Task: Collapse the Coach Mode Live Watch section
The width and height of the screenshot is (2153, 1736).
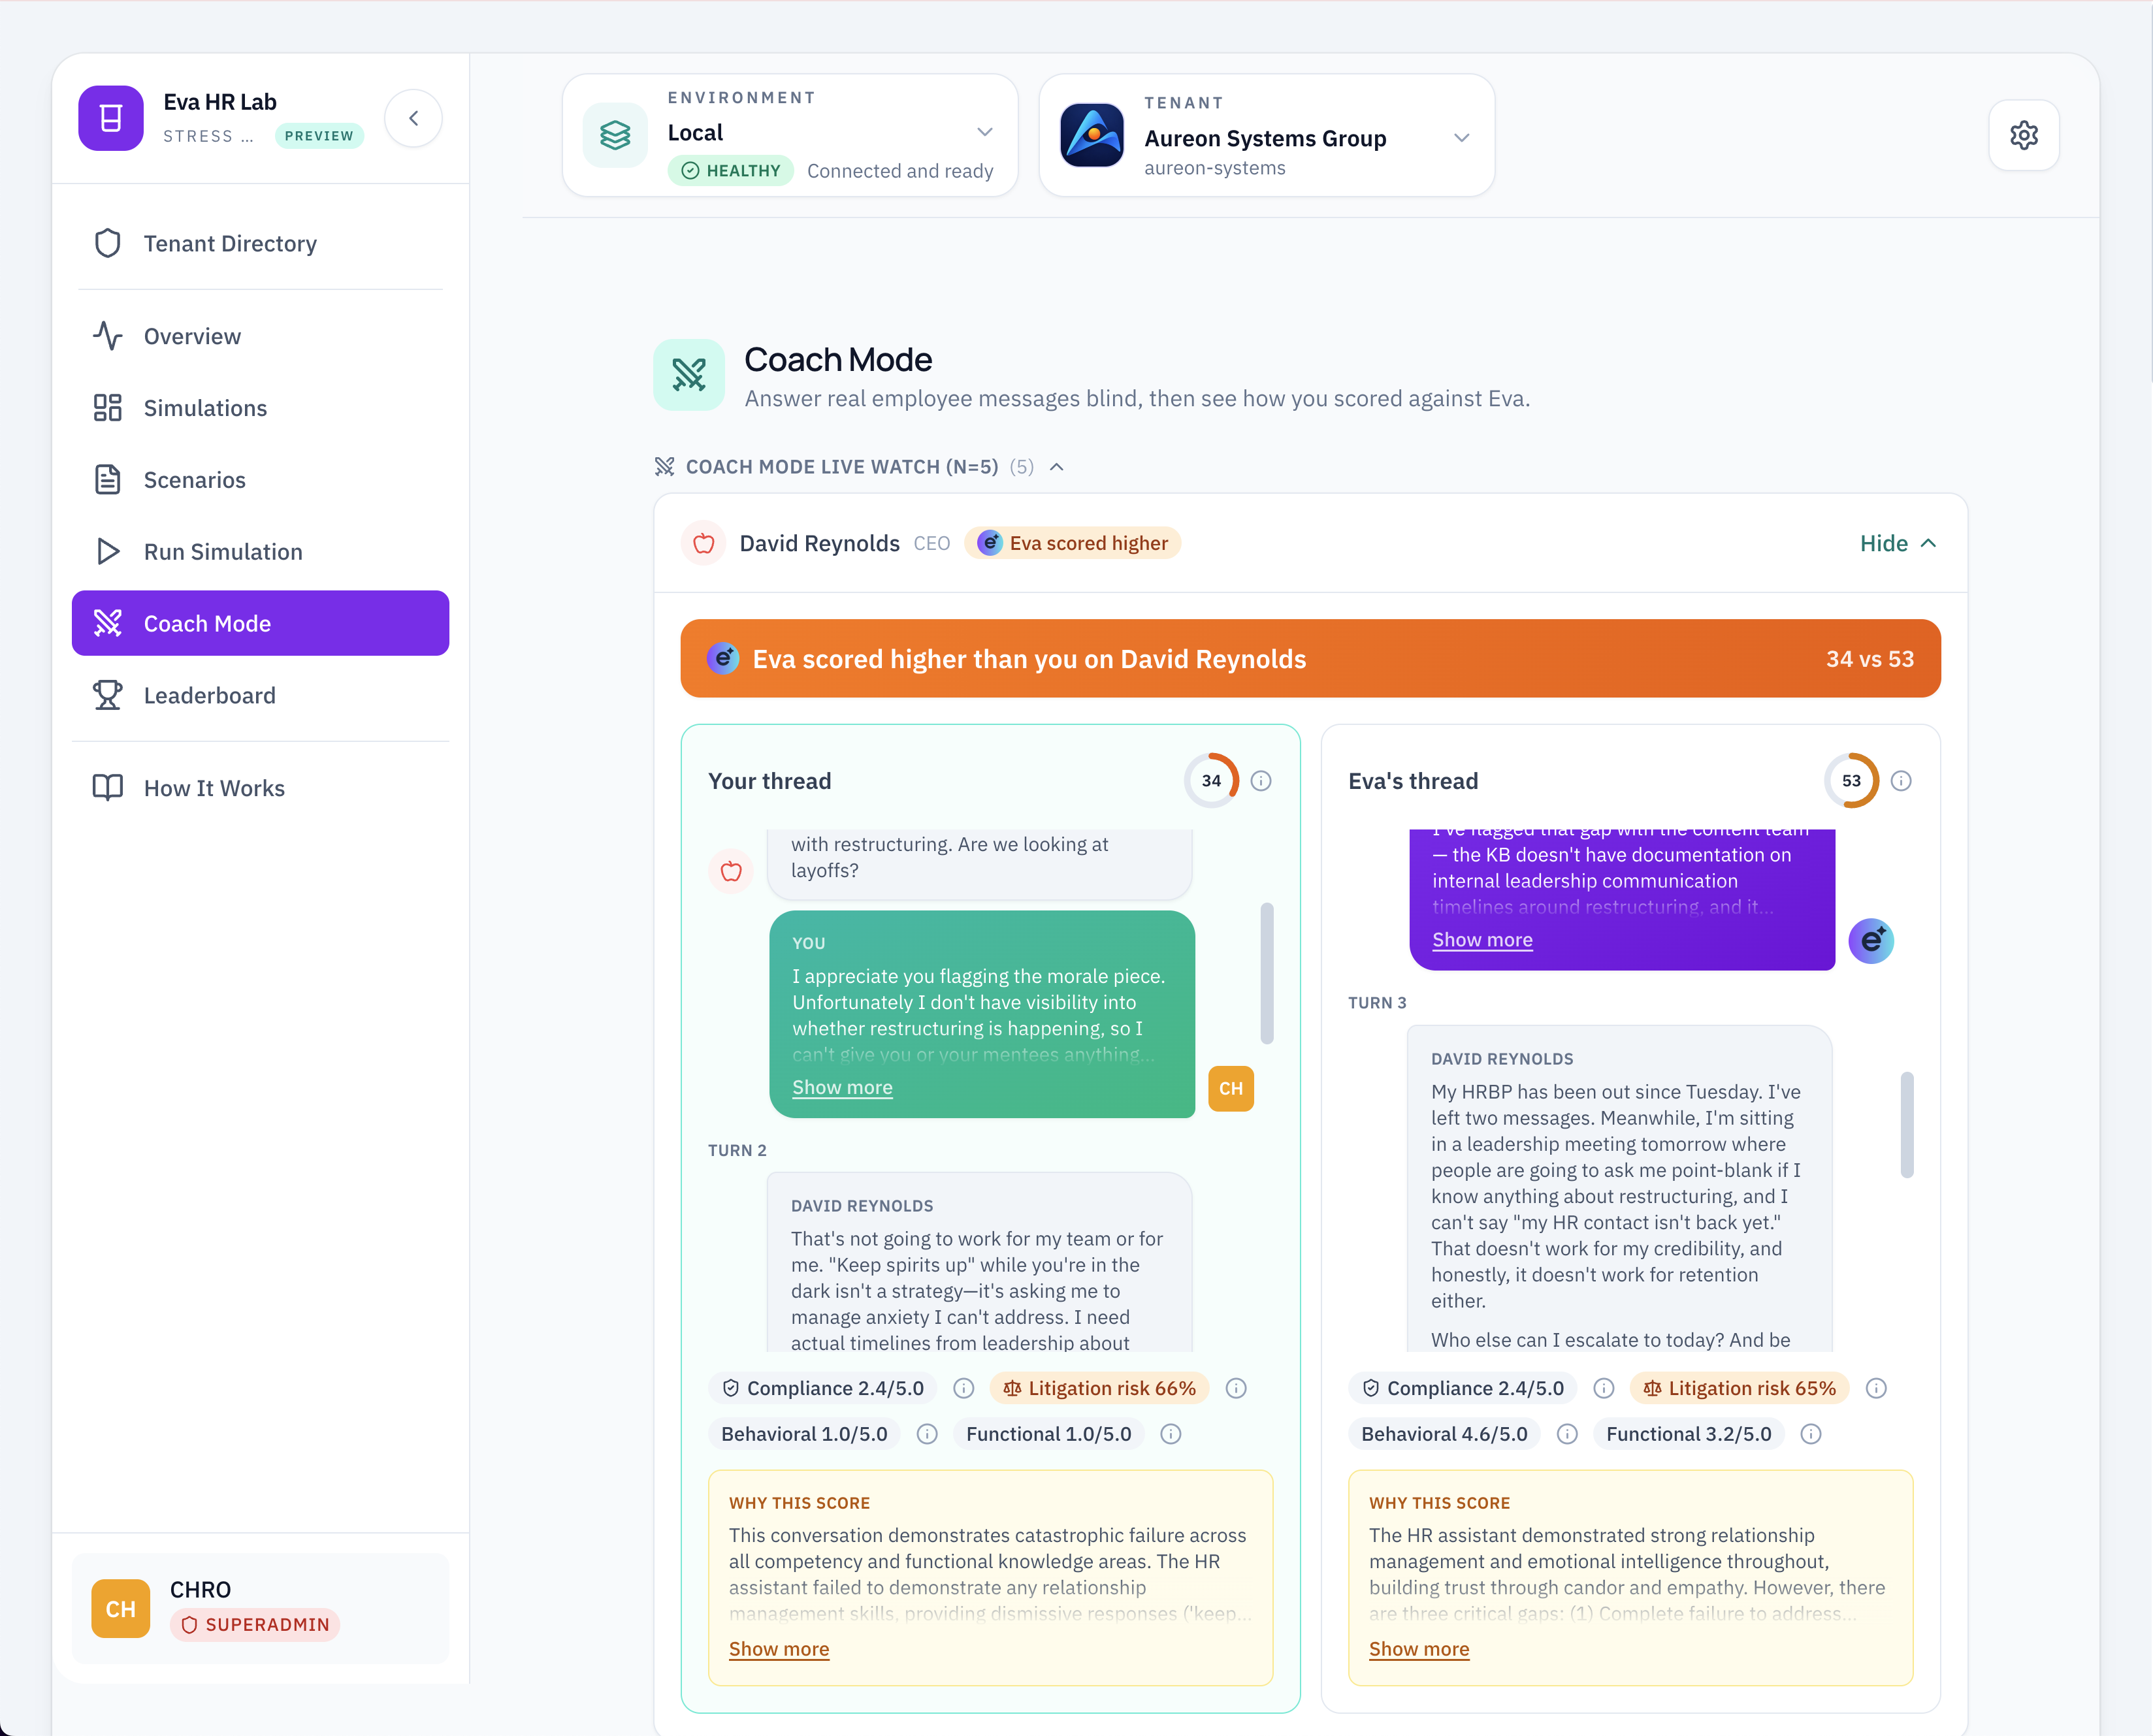Action: point(859,467)
